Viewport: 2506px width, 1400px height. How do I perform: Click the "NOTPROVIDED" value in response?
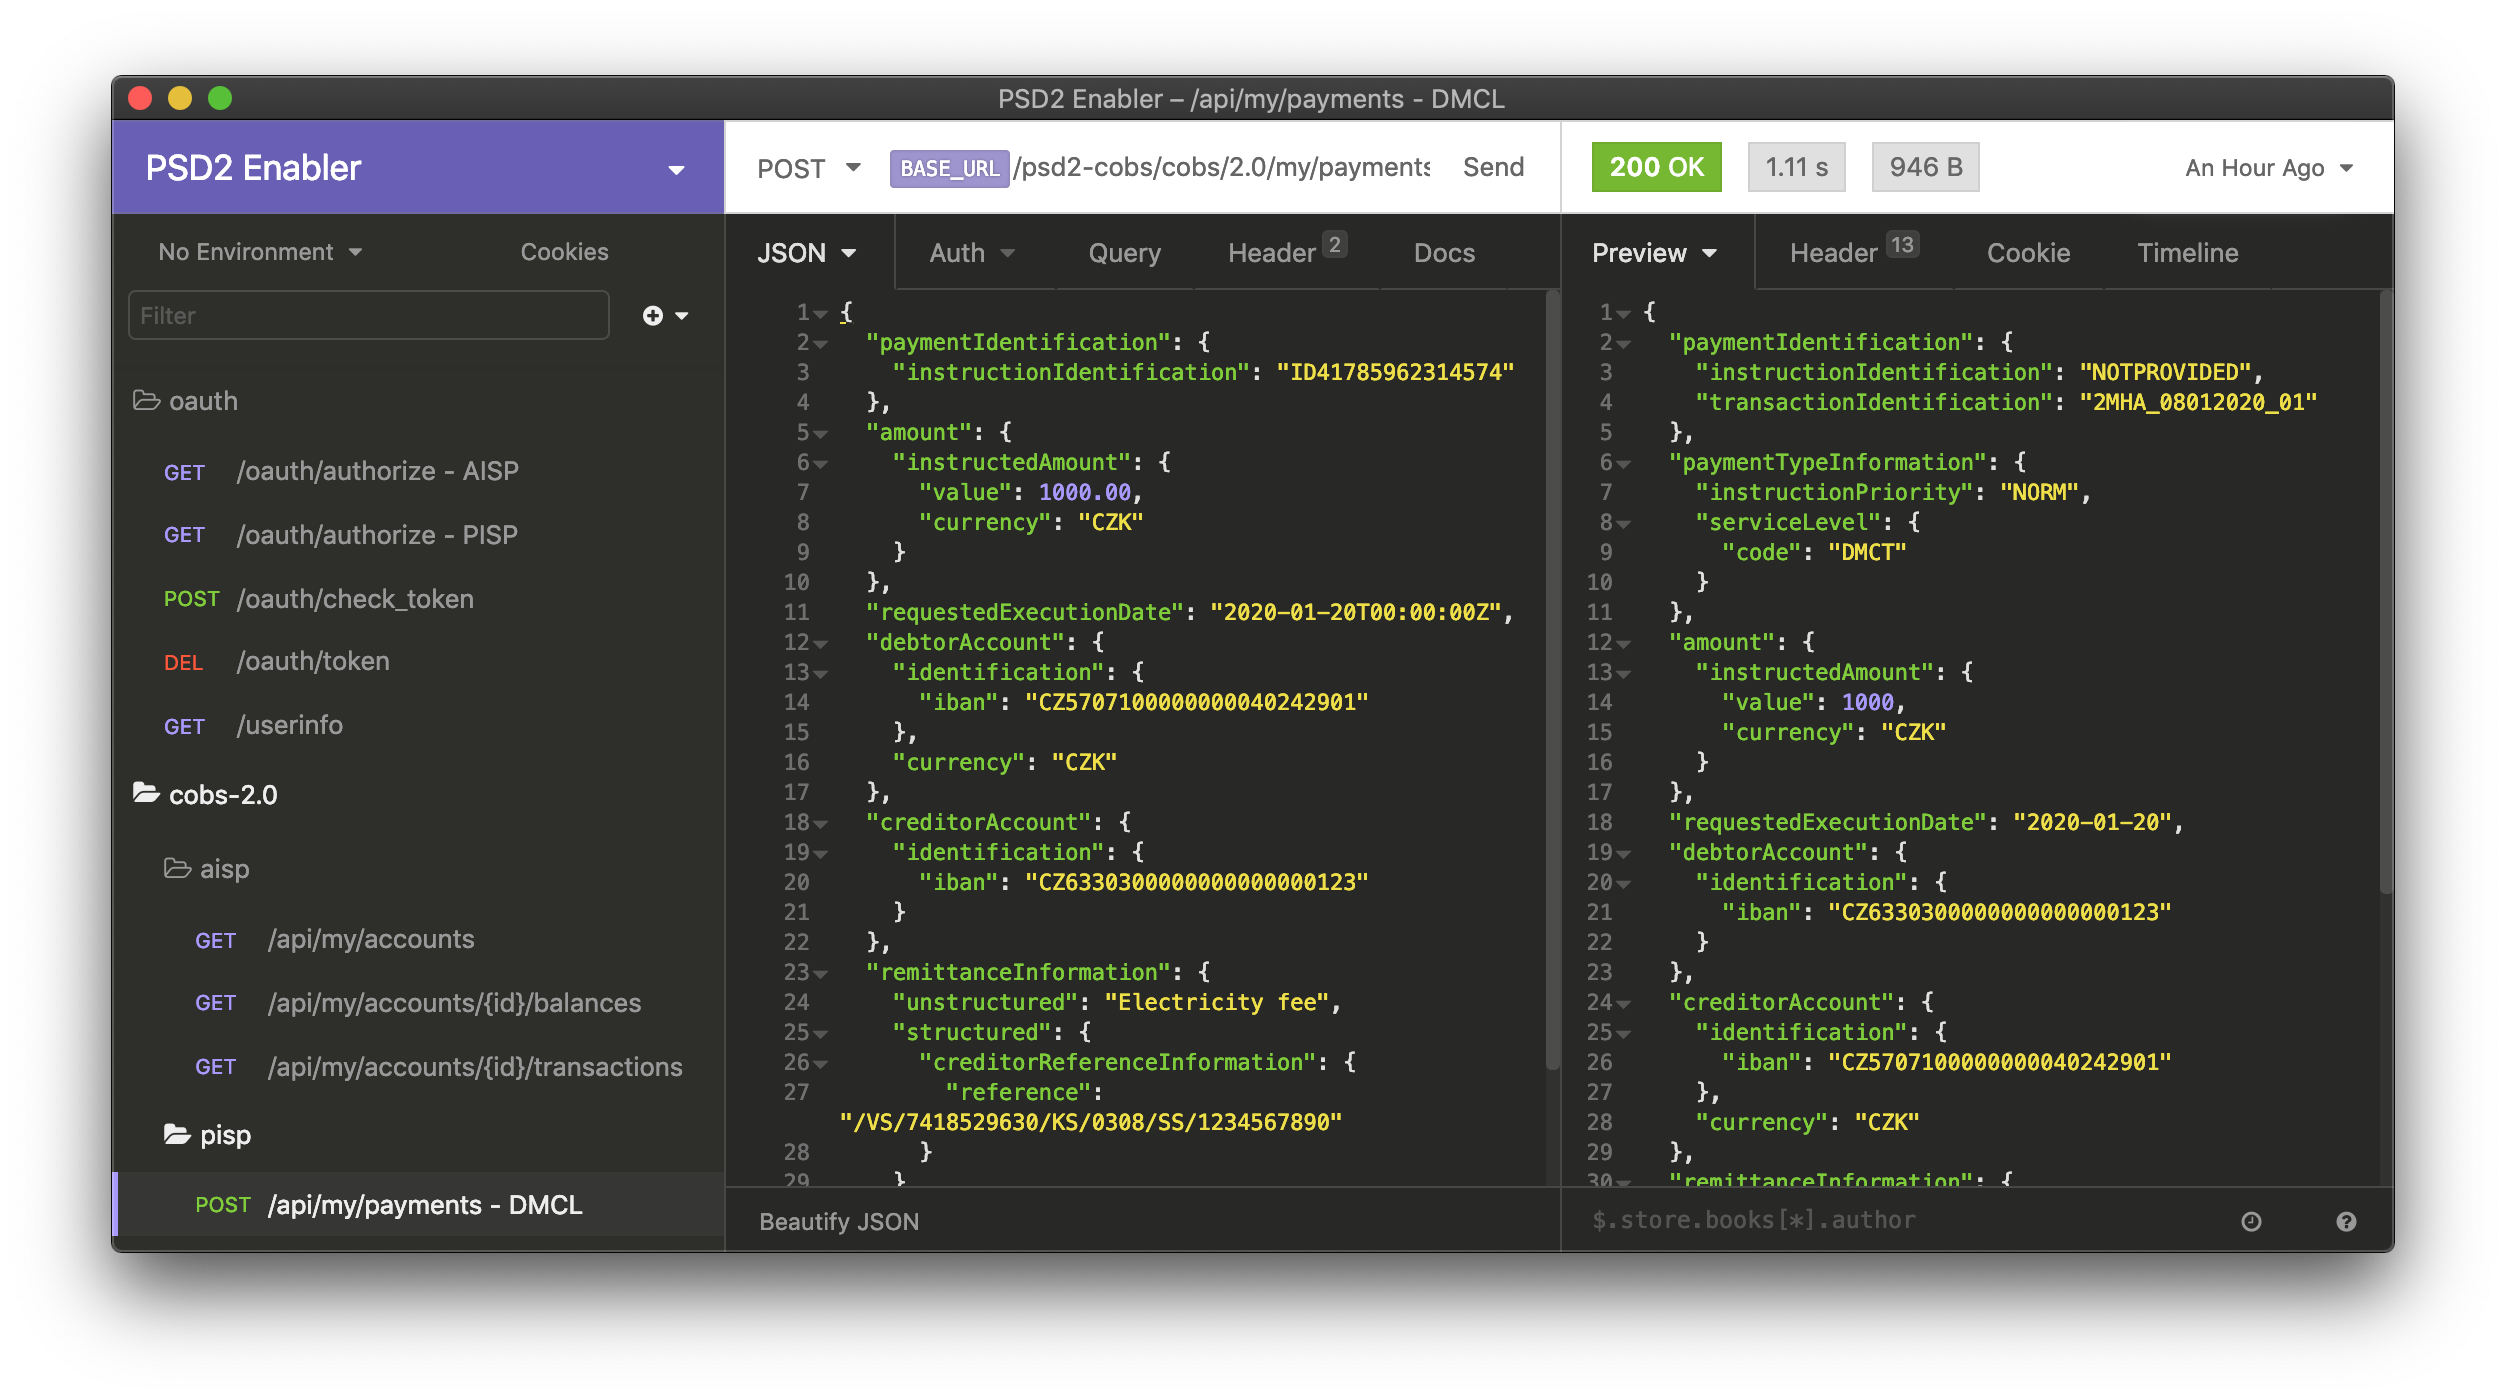pyautogui.click(x=2165, y=373)
